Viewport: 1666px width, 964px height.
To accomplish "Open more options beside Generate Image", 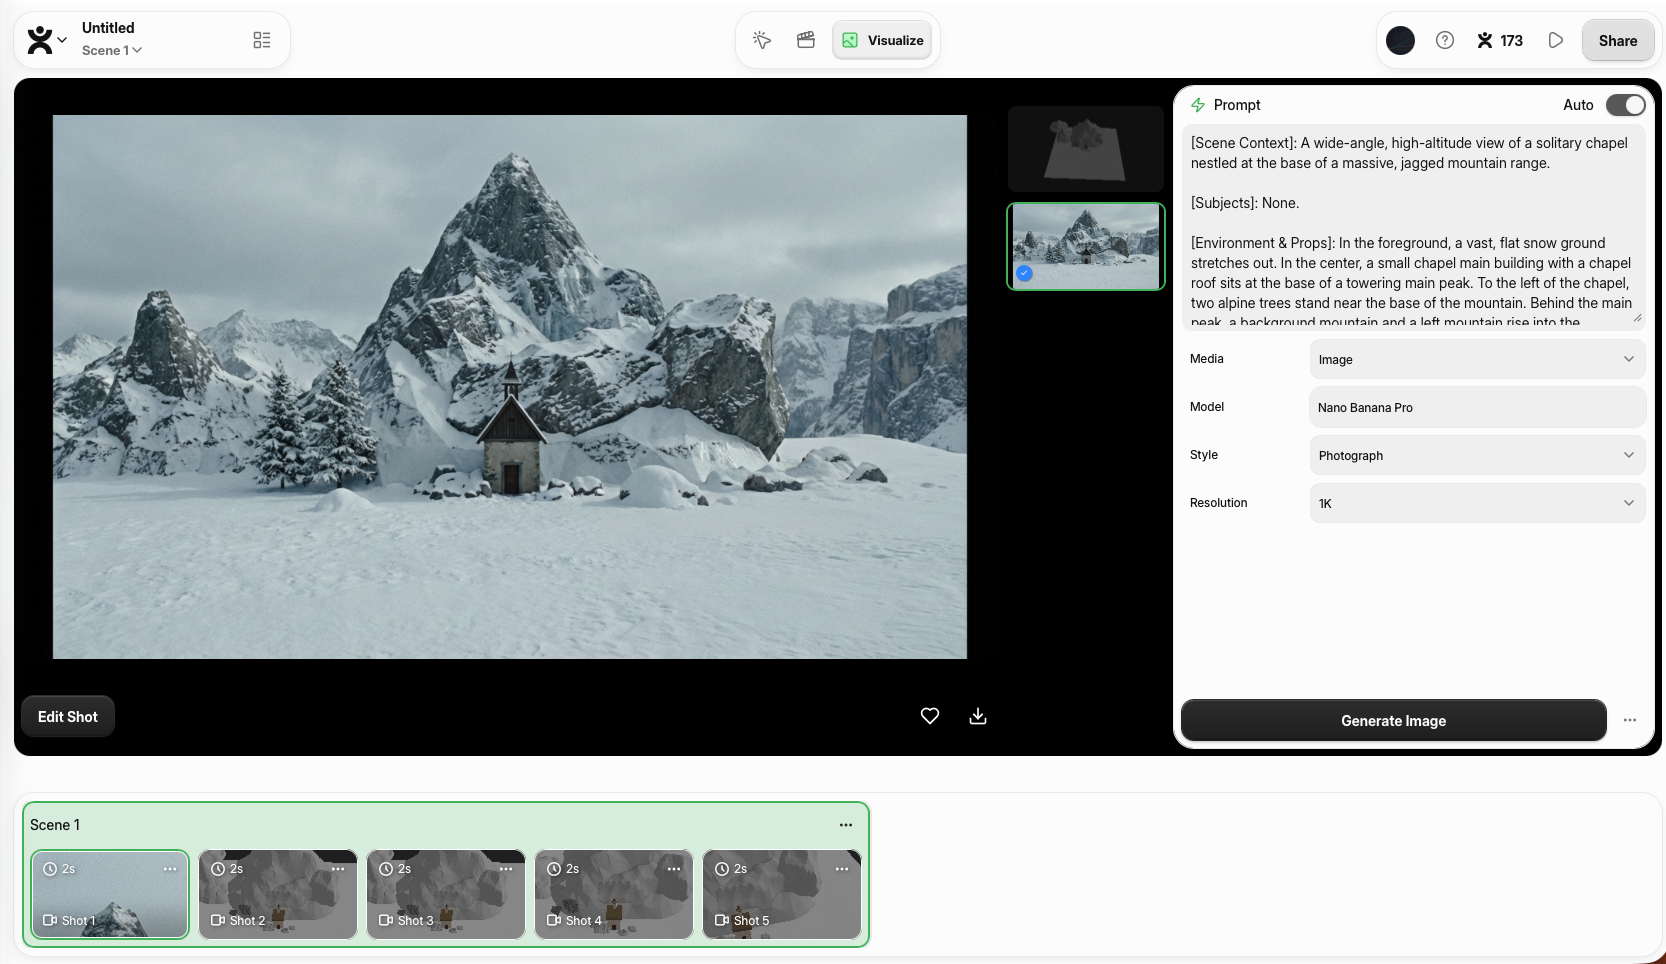I will pos(1630,720).
